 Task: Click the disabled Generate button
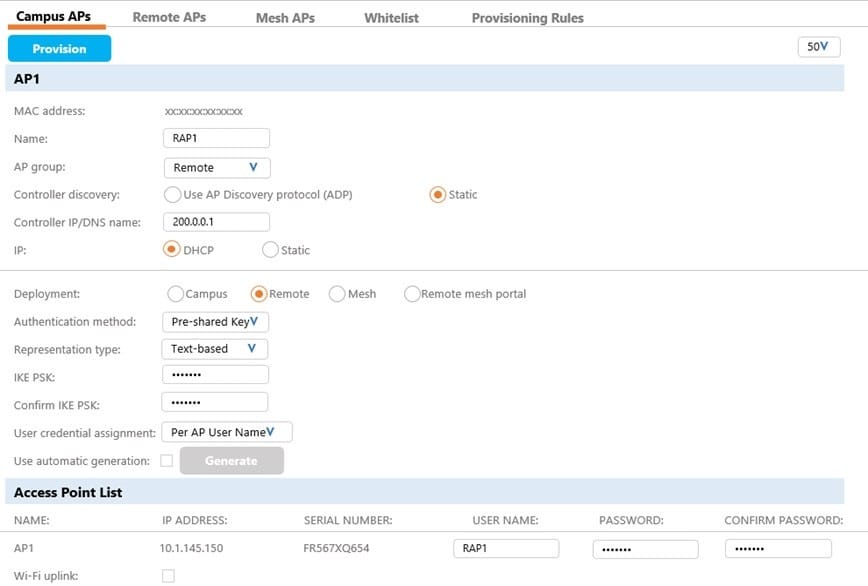pos(231,461)
